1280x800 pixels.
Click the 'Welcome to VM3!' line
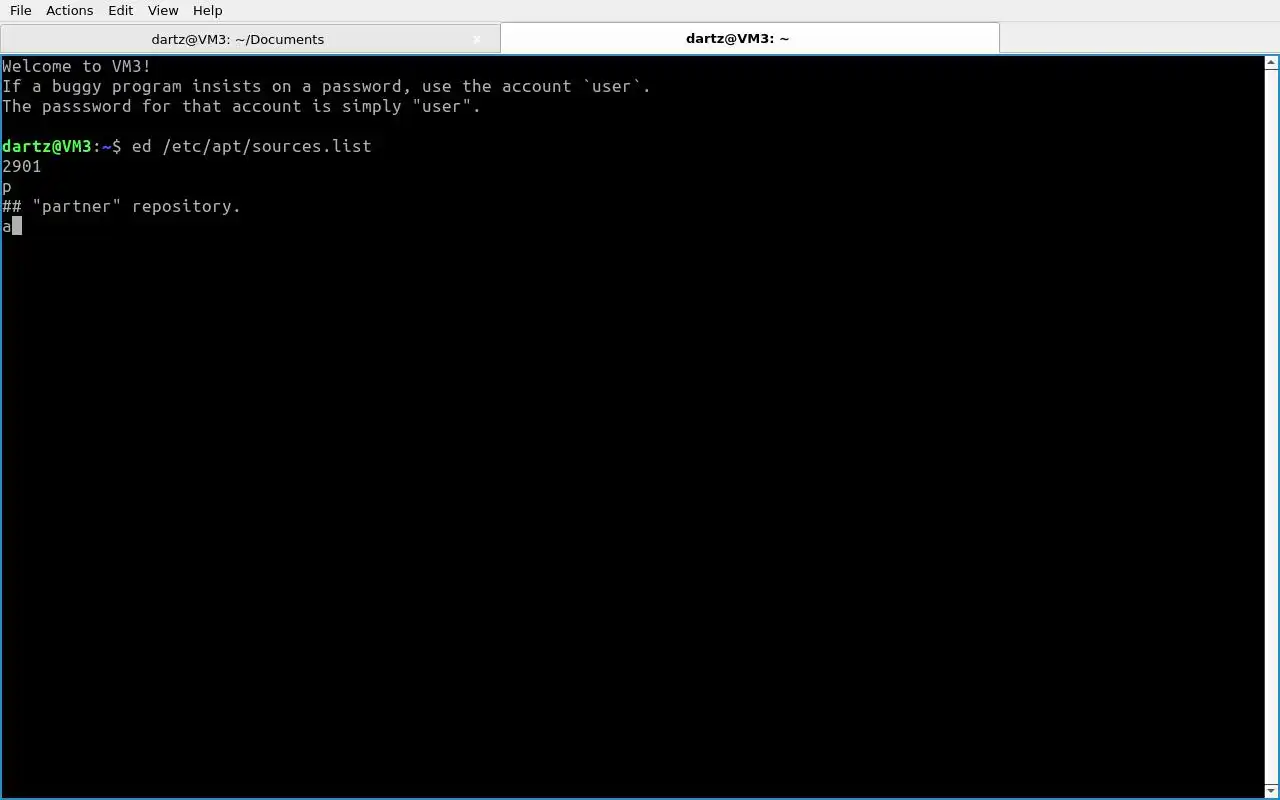pos(77,66)
